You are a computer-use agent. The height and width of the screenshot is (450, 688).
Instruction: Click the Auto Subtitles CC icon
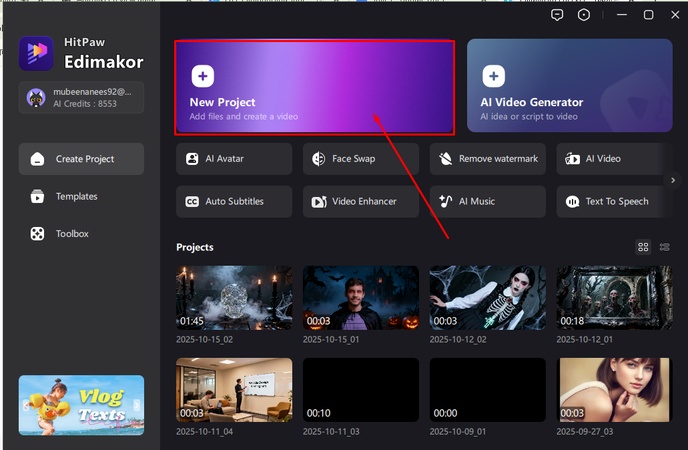click(192, 201)
